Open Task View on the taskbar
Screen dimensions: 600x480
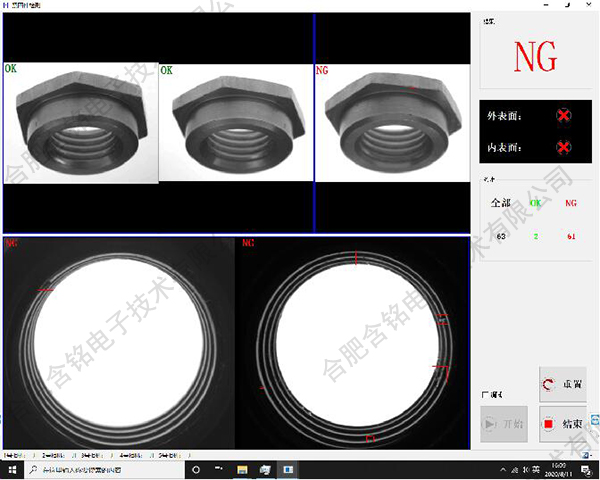pos(219,469)
